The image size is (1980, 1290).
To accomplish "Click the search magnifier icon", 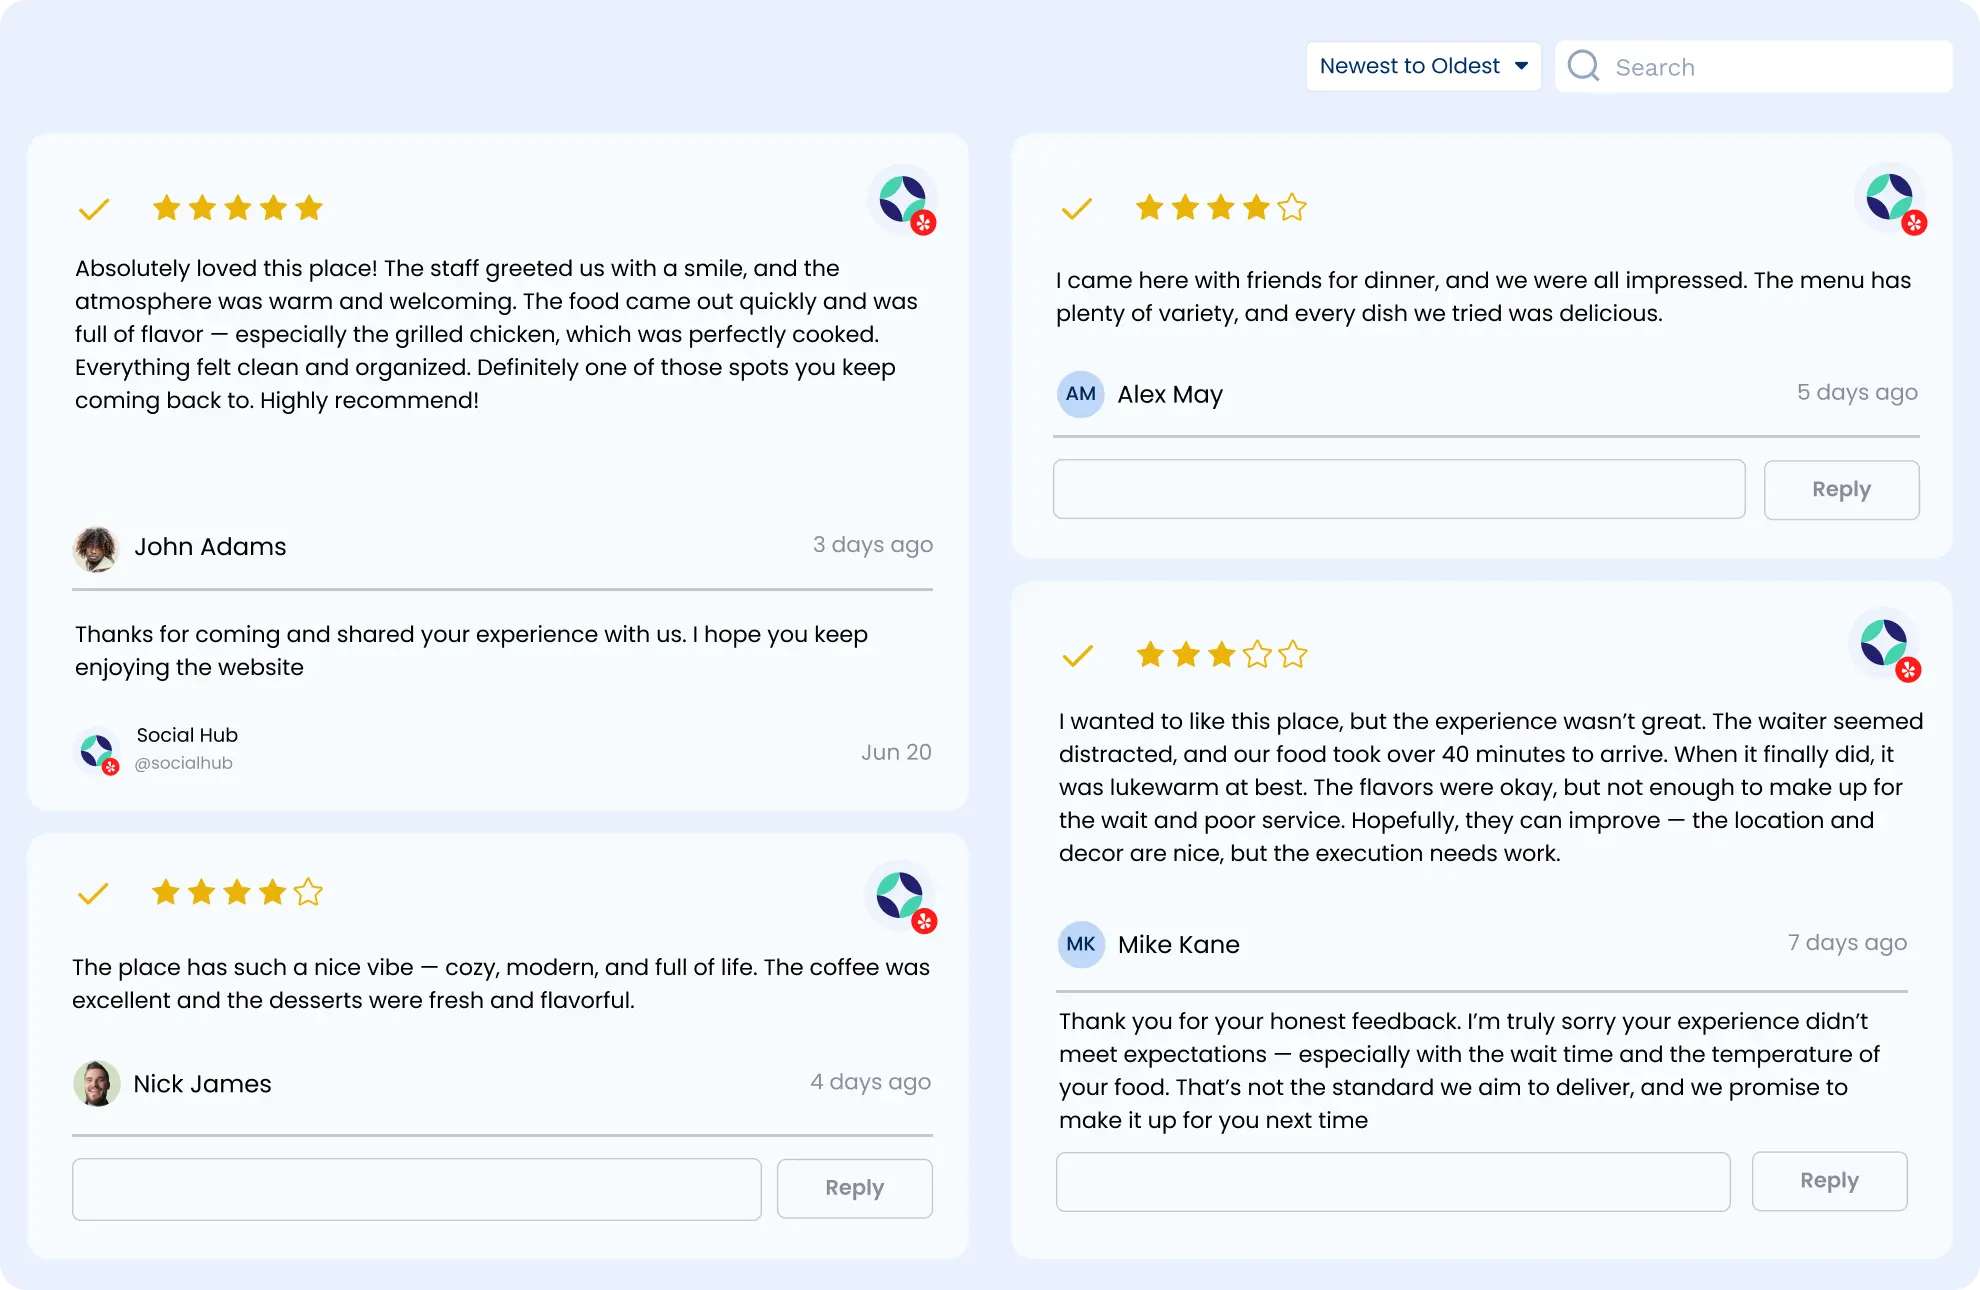I will (1584, 65).
